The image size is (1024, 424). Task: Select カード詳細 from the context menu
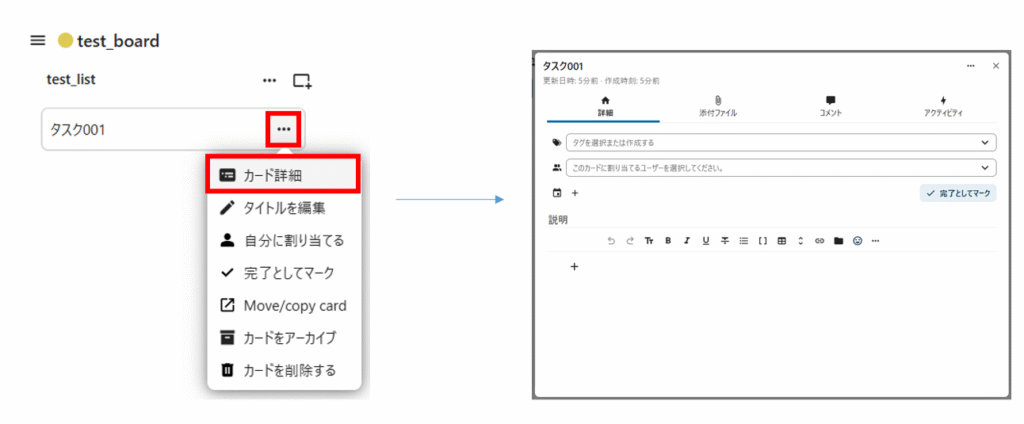[x=283, y=174]
